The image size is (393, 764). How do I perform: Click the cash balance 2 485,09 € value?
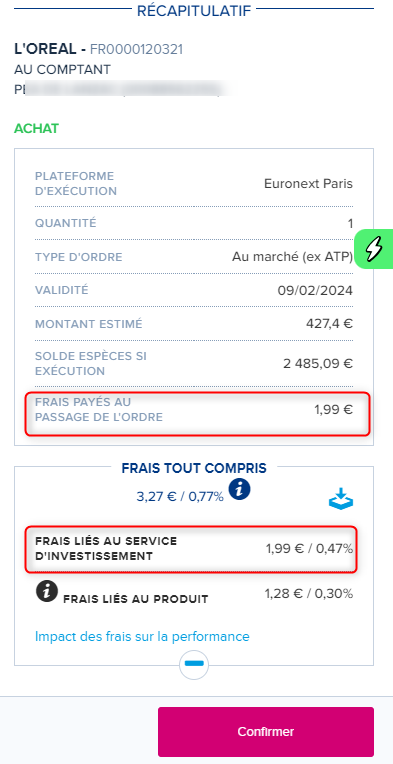(x=318, y=363)
